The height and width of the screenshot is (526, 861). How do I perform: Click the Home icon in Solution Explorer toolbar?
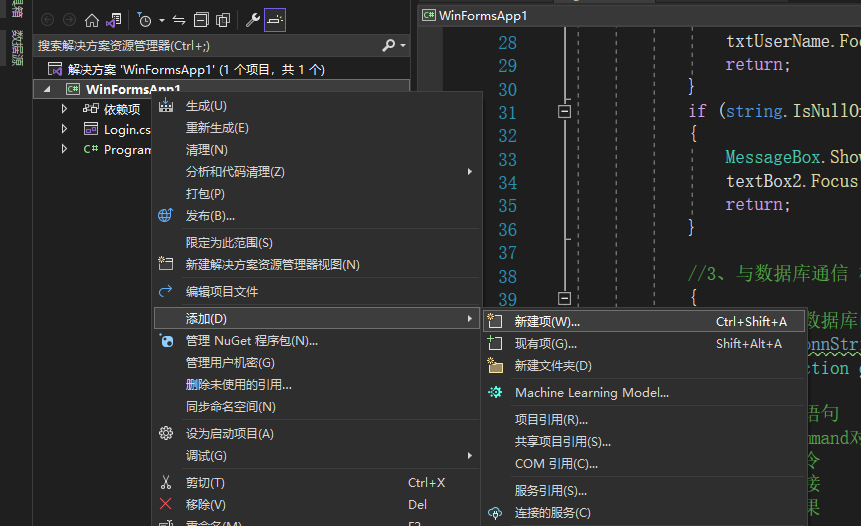[92, 20]
